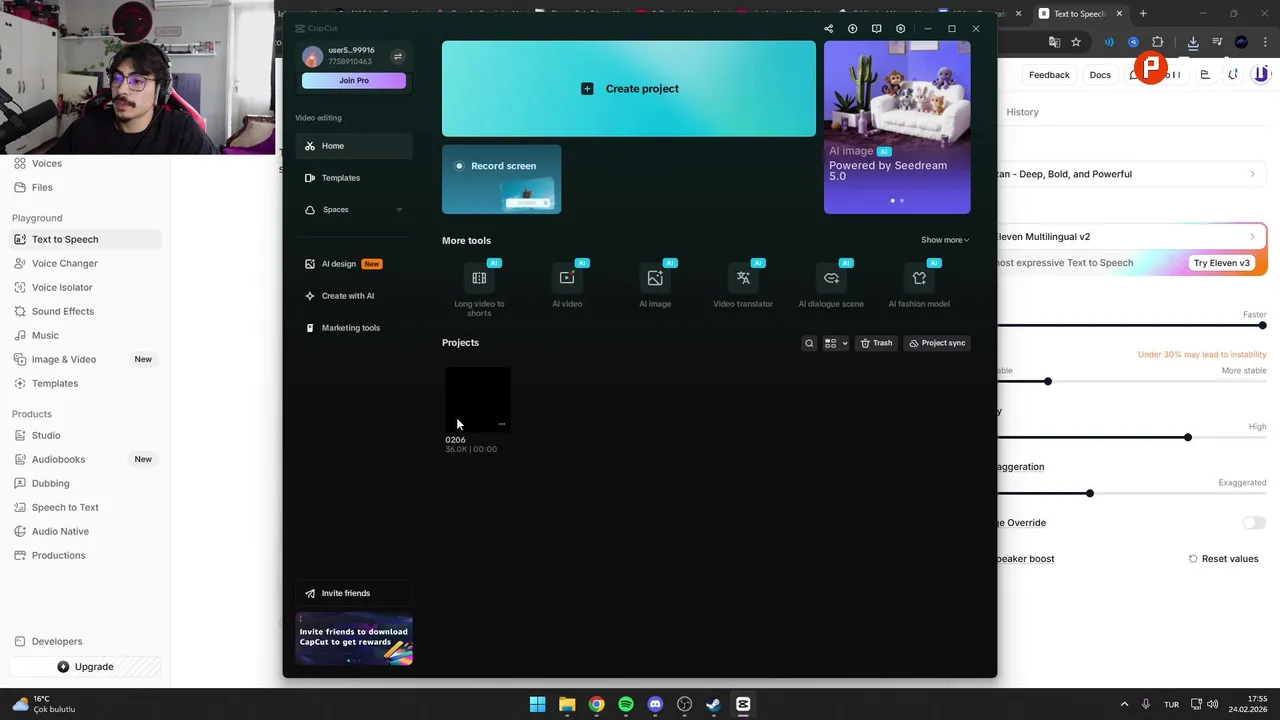Open AI design in CapCut sidebar
This screenshot has height=720, width=1280.
[353, 264]
